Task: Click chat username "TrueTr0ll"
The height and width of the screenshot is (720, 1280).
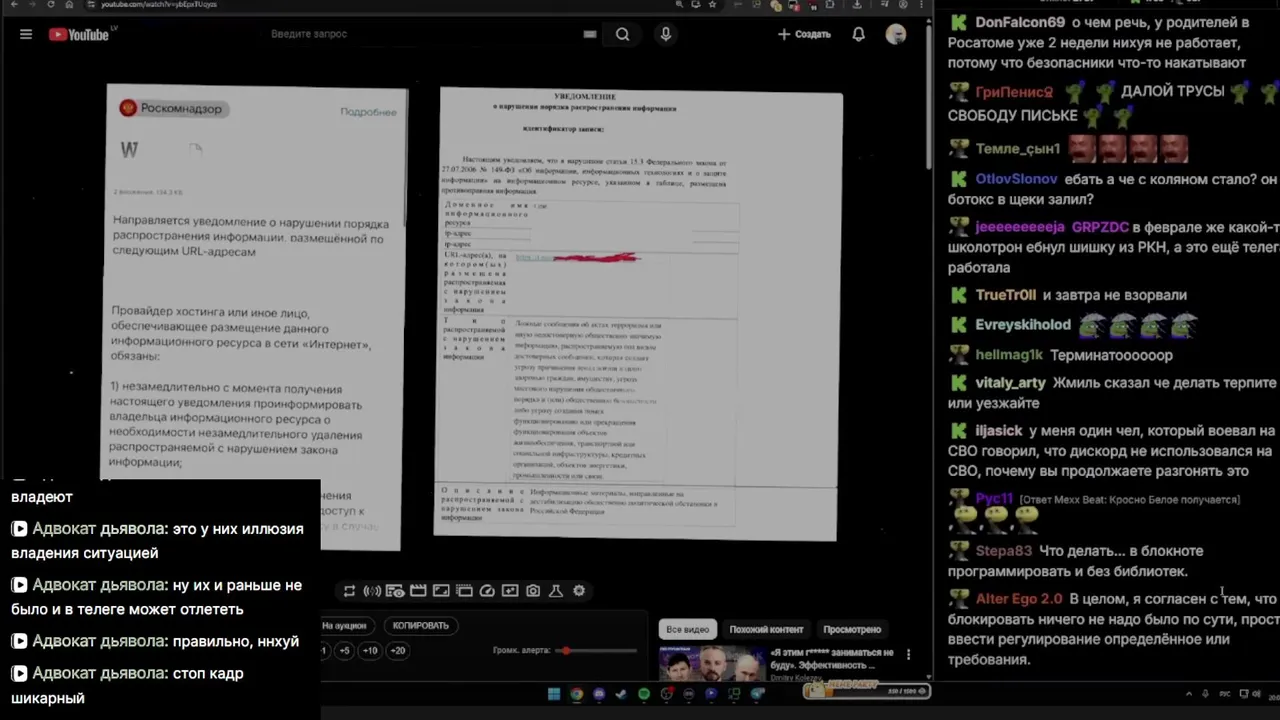Action: (1005, 295)
